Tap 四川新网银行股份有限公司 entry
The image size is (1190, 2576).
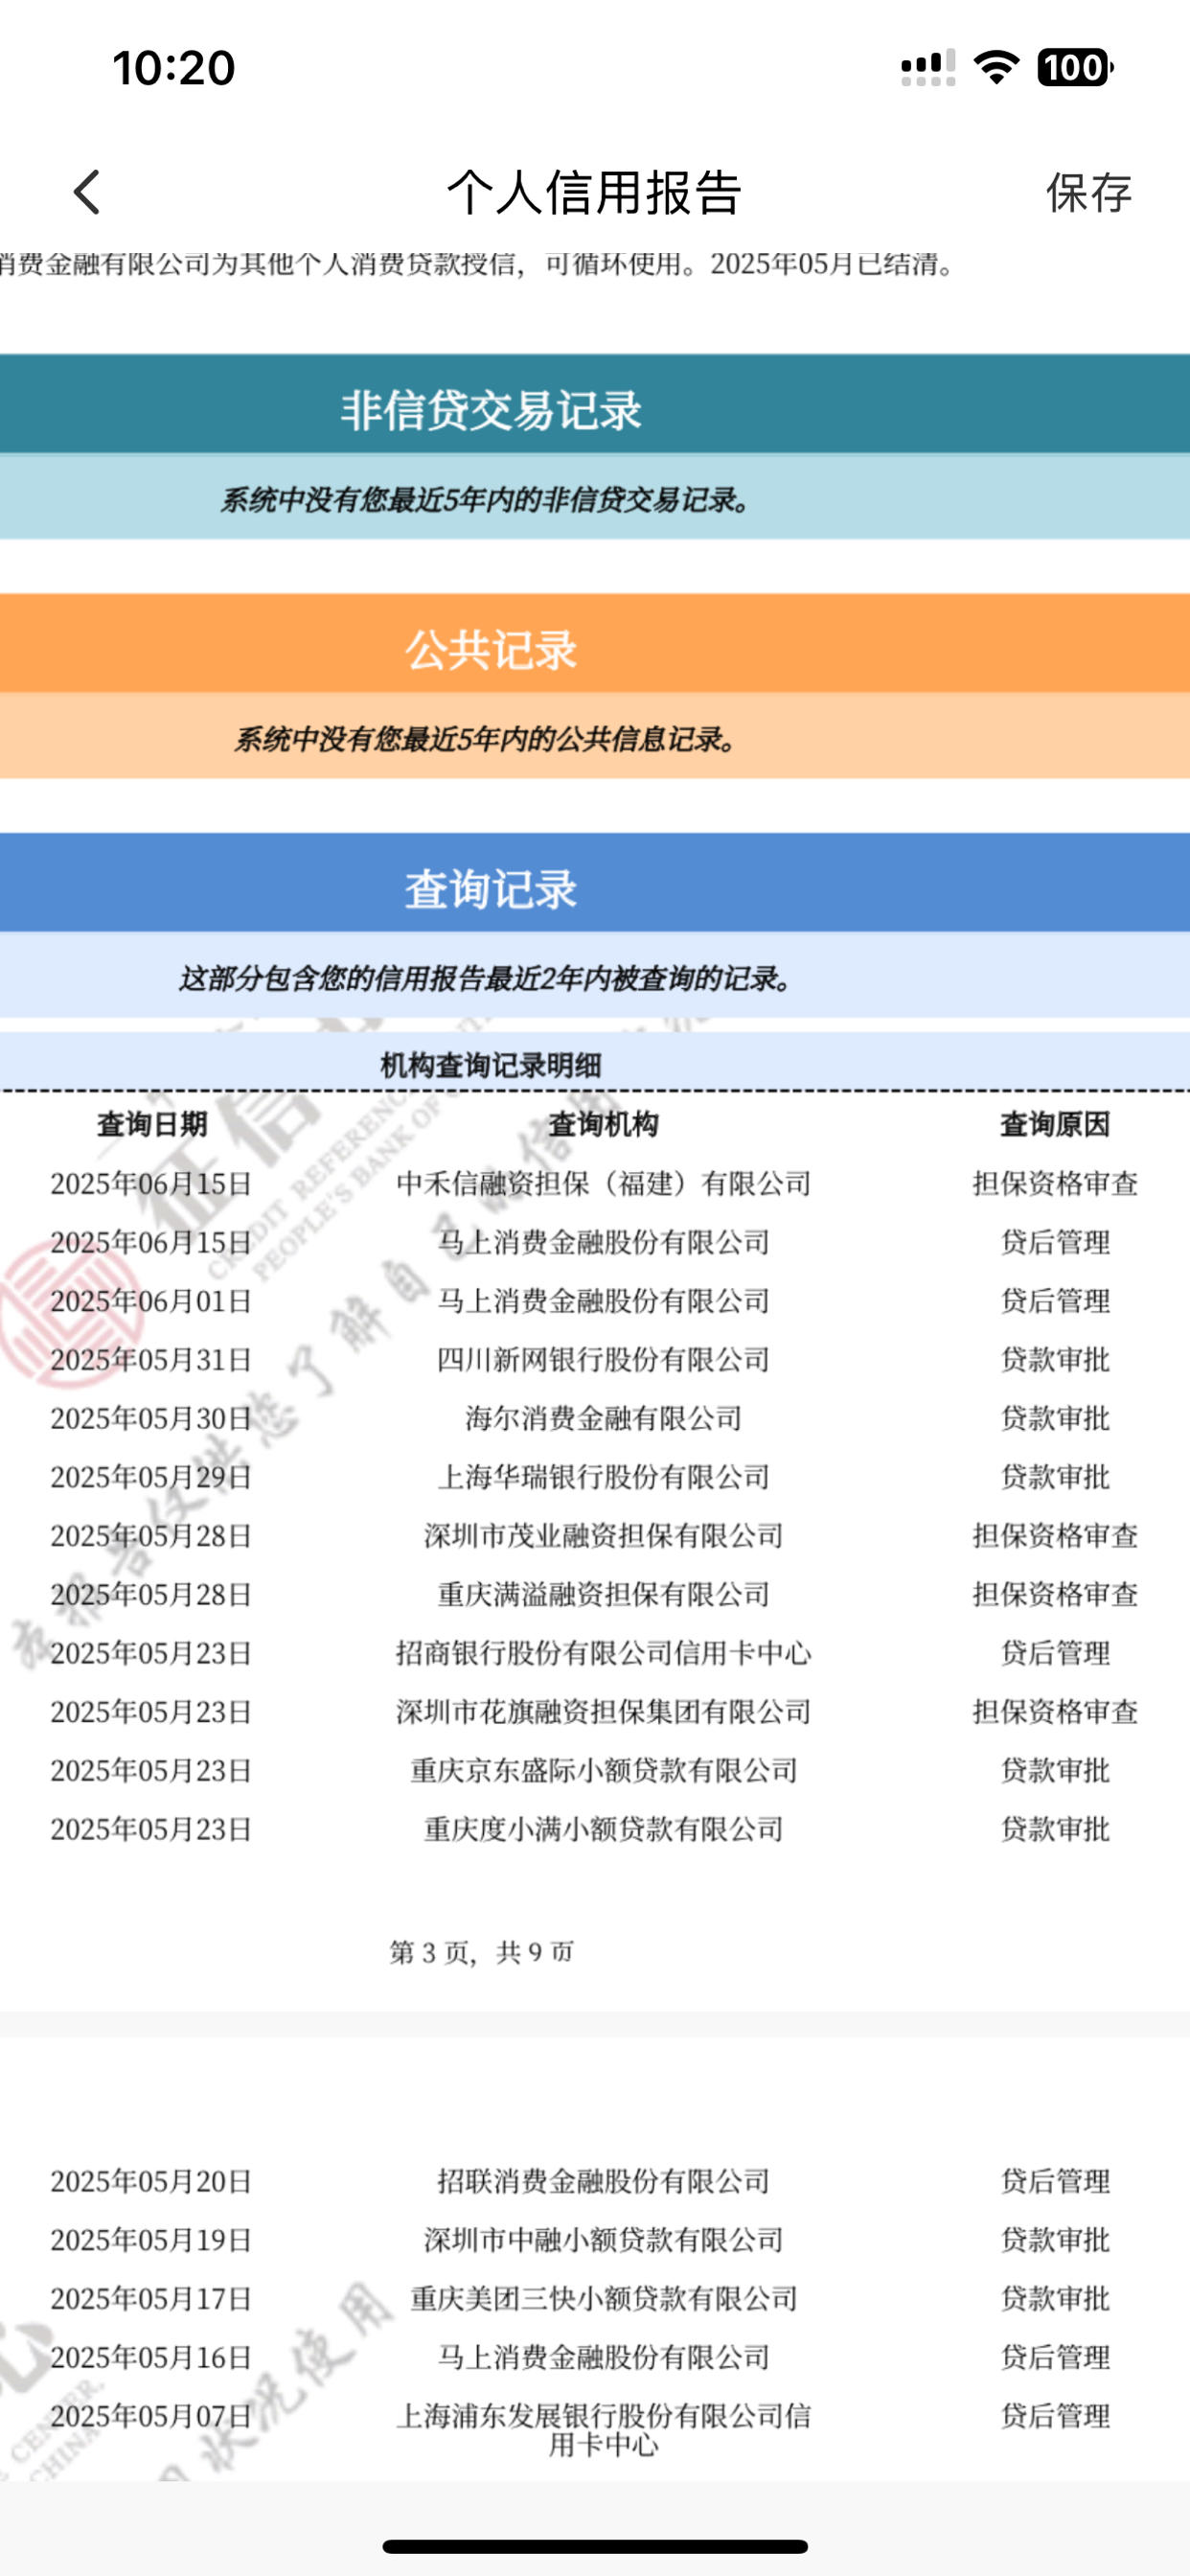[x=603, y=1359]
